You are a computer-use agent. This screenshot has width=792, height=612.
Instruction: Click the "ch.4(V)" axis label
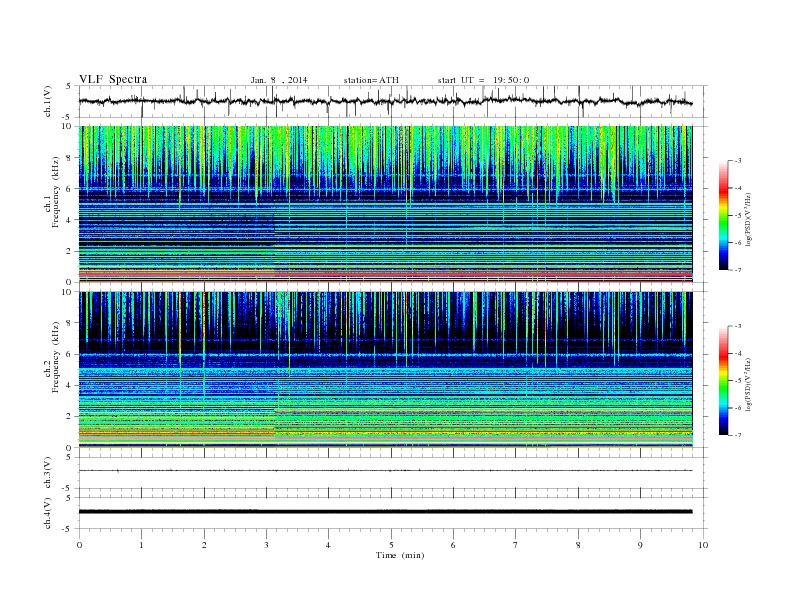click(x=48, y=513)
